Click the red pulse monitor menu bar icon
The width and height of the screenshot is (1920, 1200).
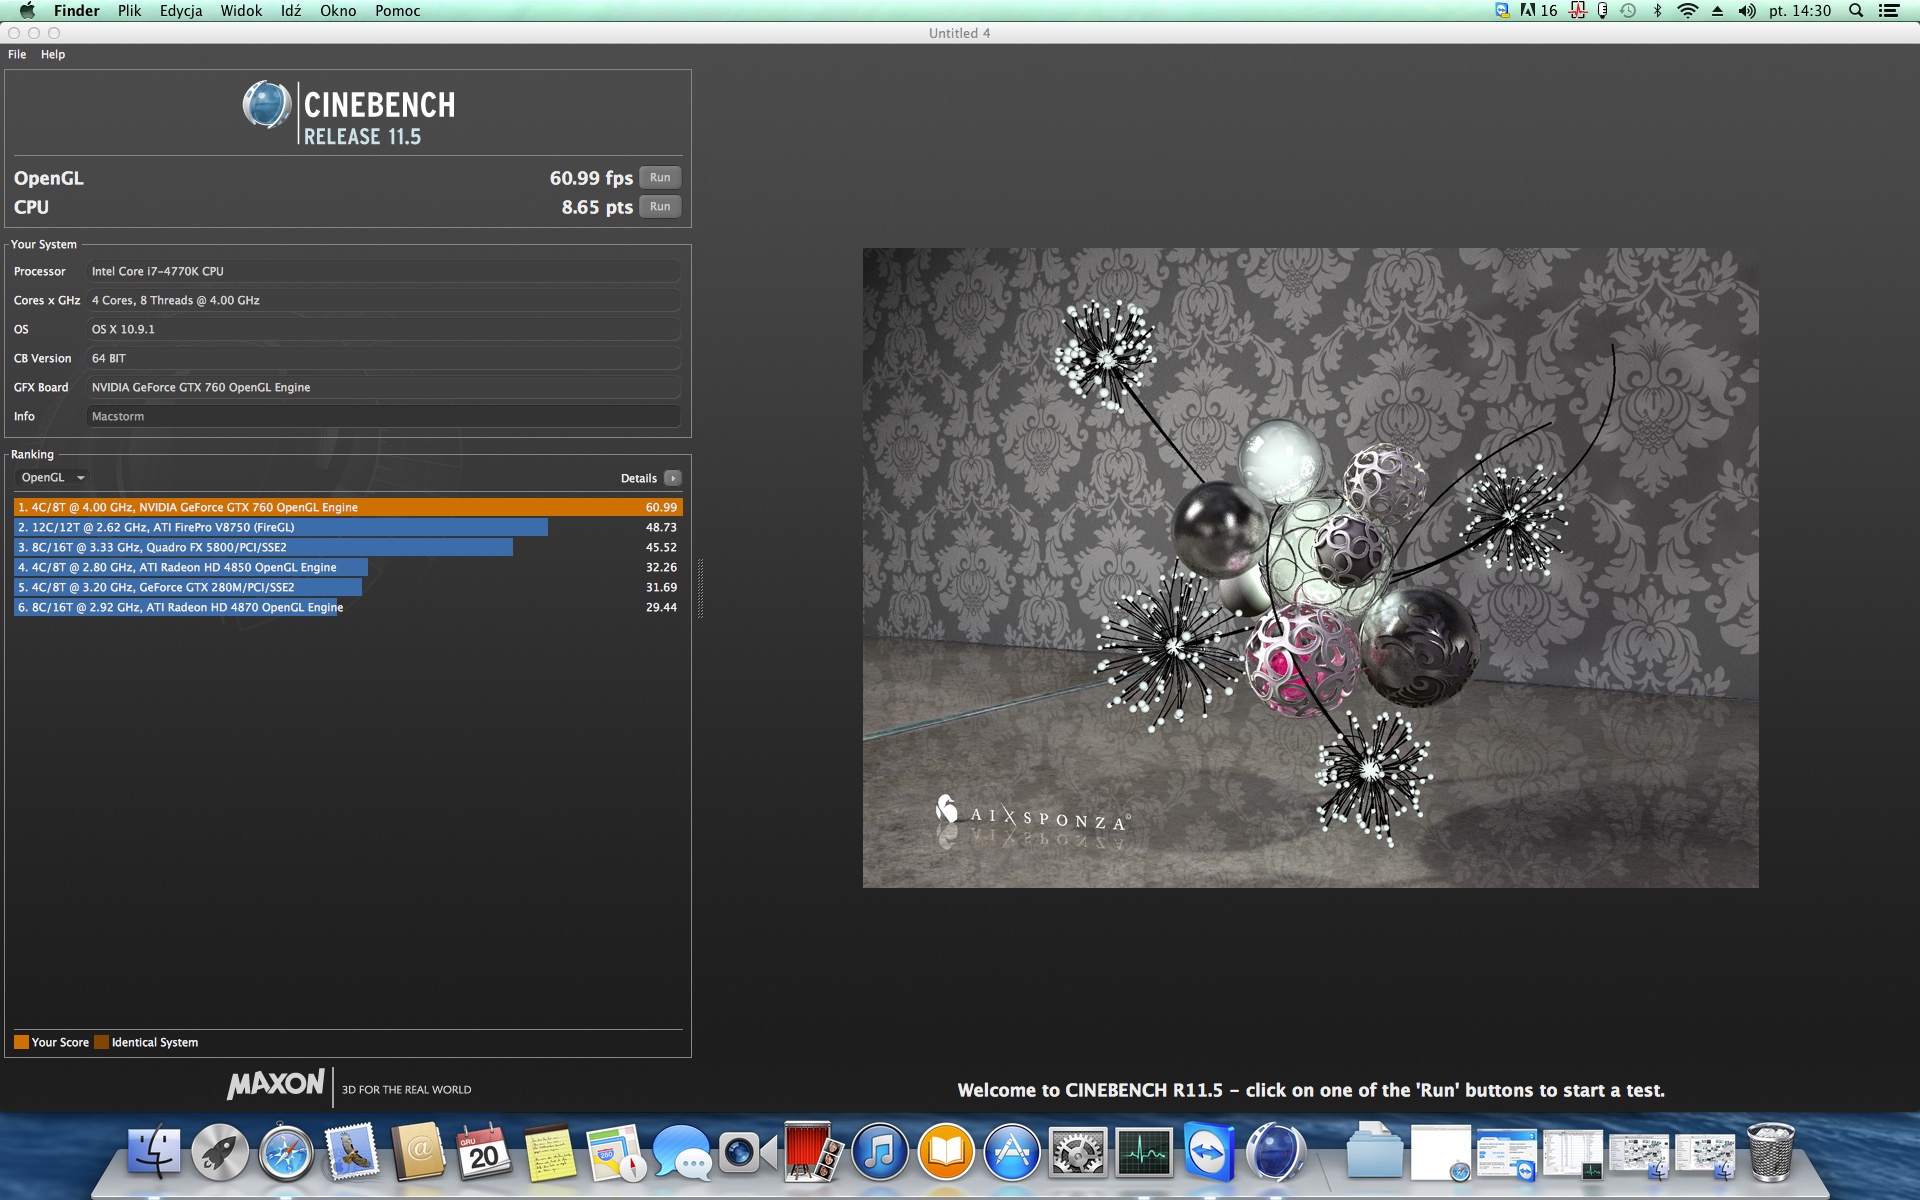(1578, 11)
